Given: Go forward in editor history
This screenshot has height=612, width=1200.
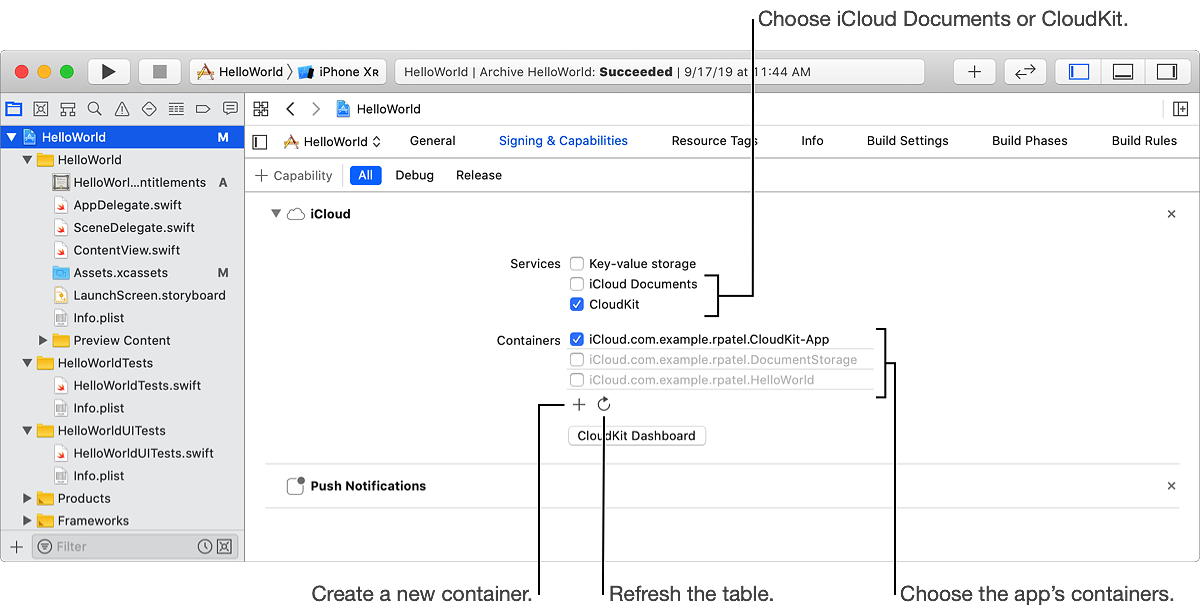Looking at the screenshot, I should 316,109.
